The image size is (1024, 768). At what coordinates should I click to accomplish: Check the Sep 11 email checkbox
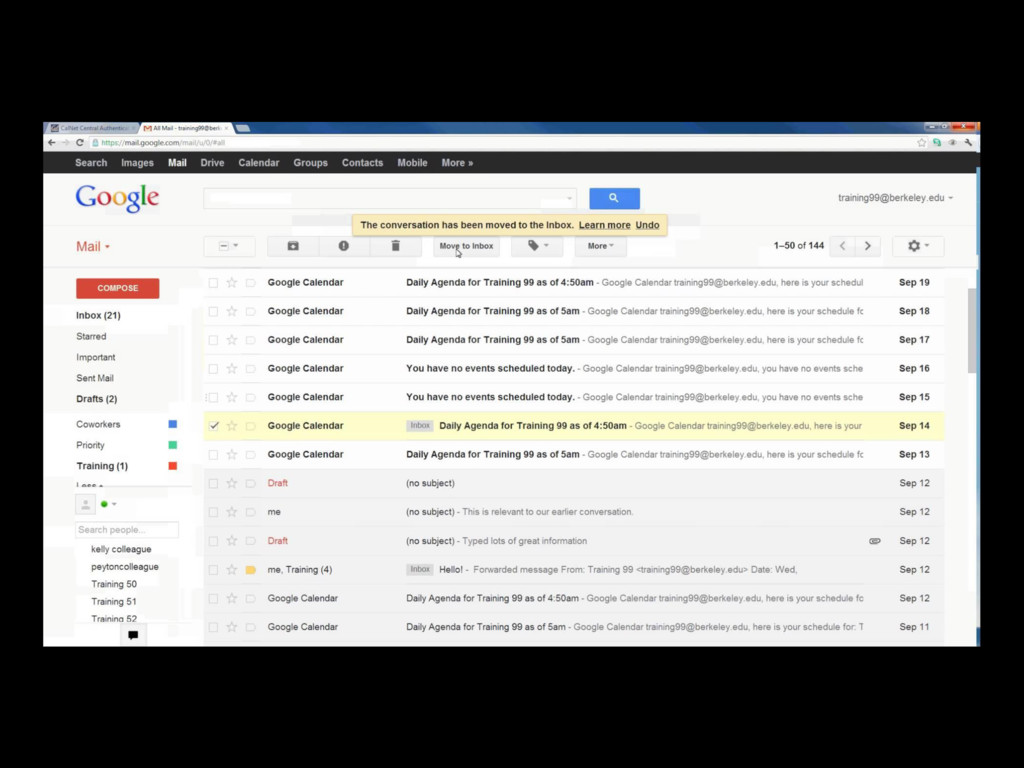click(x=214, y=627)
